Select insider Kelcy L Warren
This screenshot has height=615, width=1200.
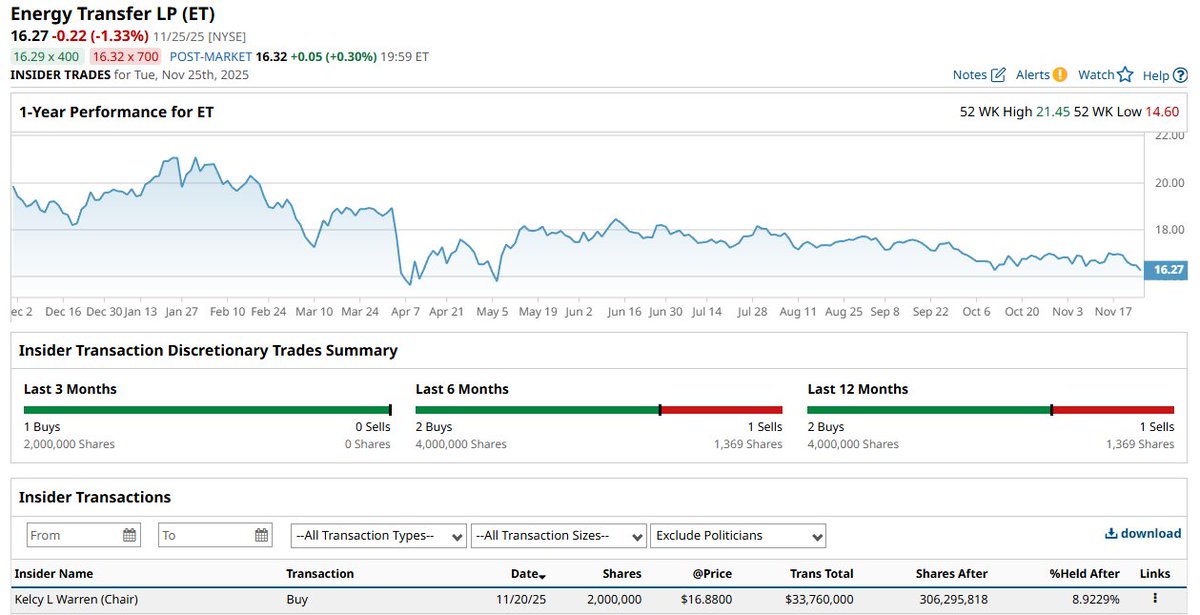(75, 598)
